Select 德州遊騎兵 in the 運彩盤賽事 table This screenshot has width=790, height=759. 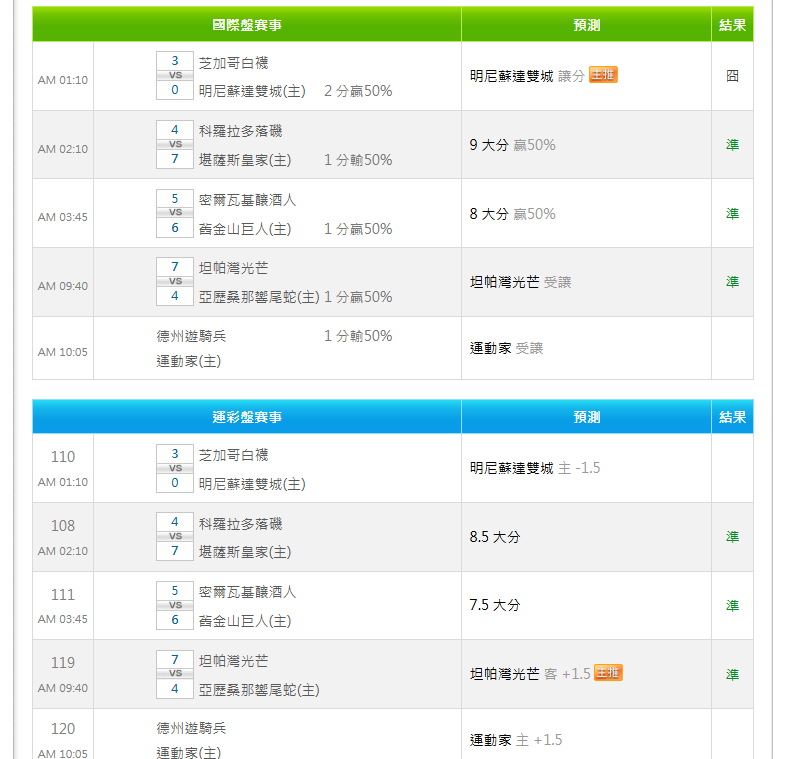191,728
